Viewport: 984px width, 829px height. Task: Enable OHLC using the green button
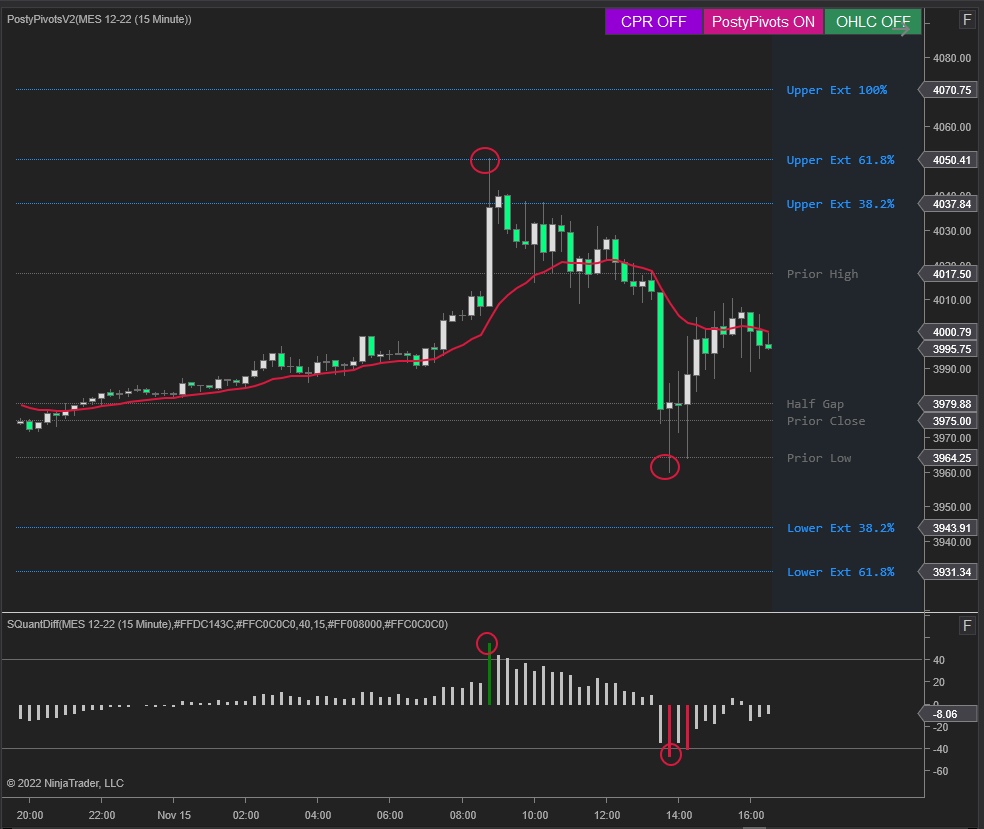click(872, 21)
